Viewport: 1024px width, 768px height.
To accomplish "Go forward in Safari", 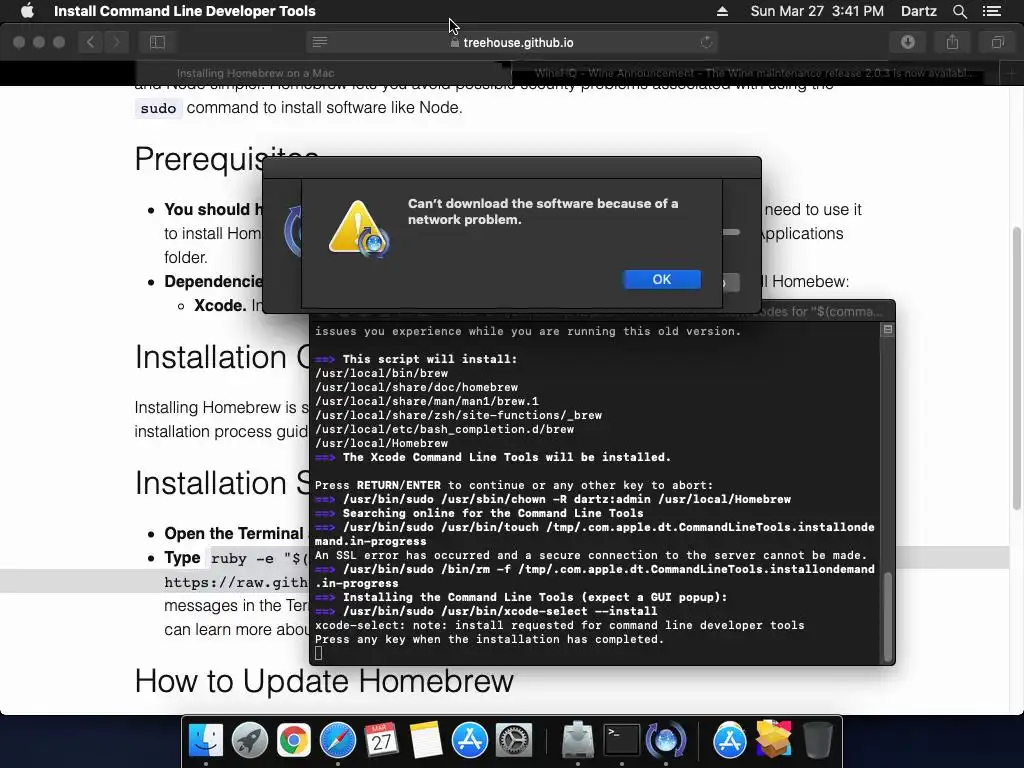I will [116, 42].
